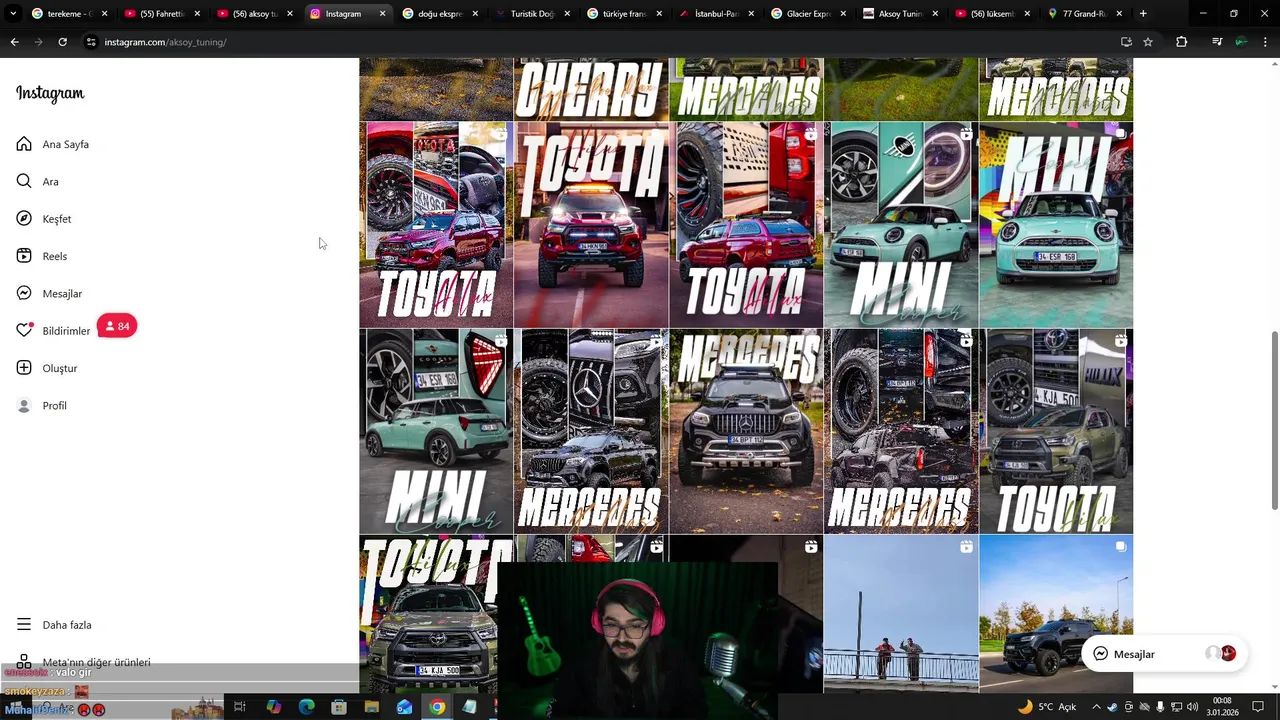Go to Keşfet explore page
This screenshot has width=1280, height=720.
pos(44,219)
